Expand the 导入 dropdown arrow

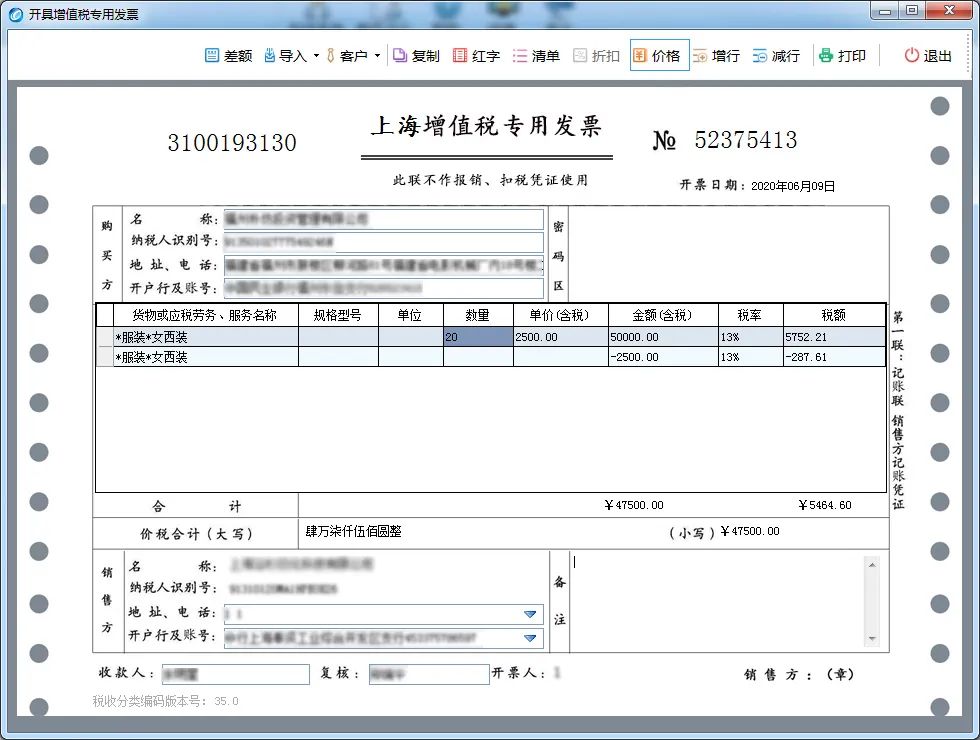click(316, 56)
